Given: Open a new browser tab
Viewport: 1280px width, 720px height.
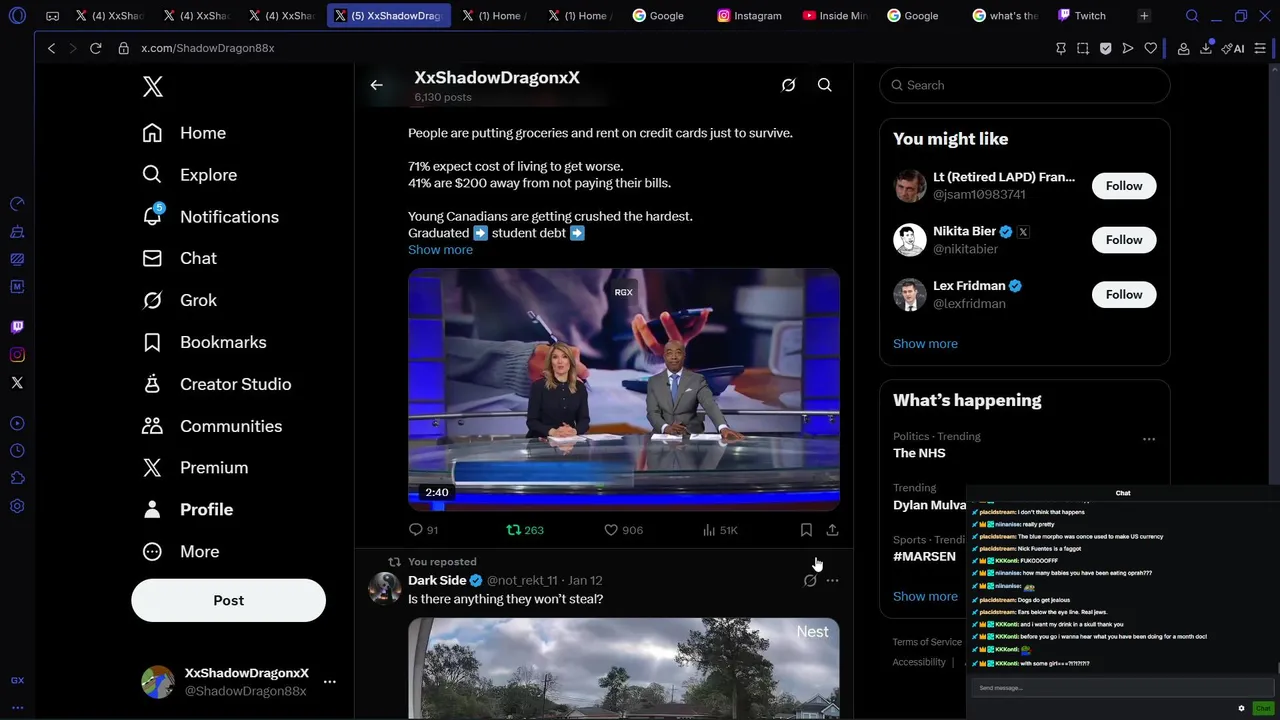Looking at the screenshot, I should click(1144, 16).
